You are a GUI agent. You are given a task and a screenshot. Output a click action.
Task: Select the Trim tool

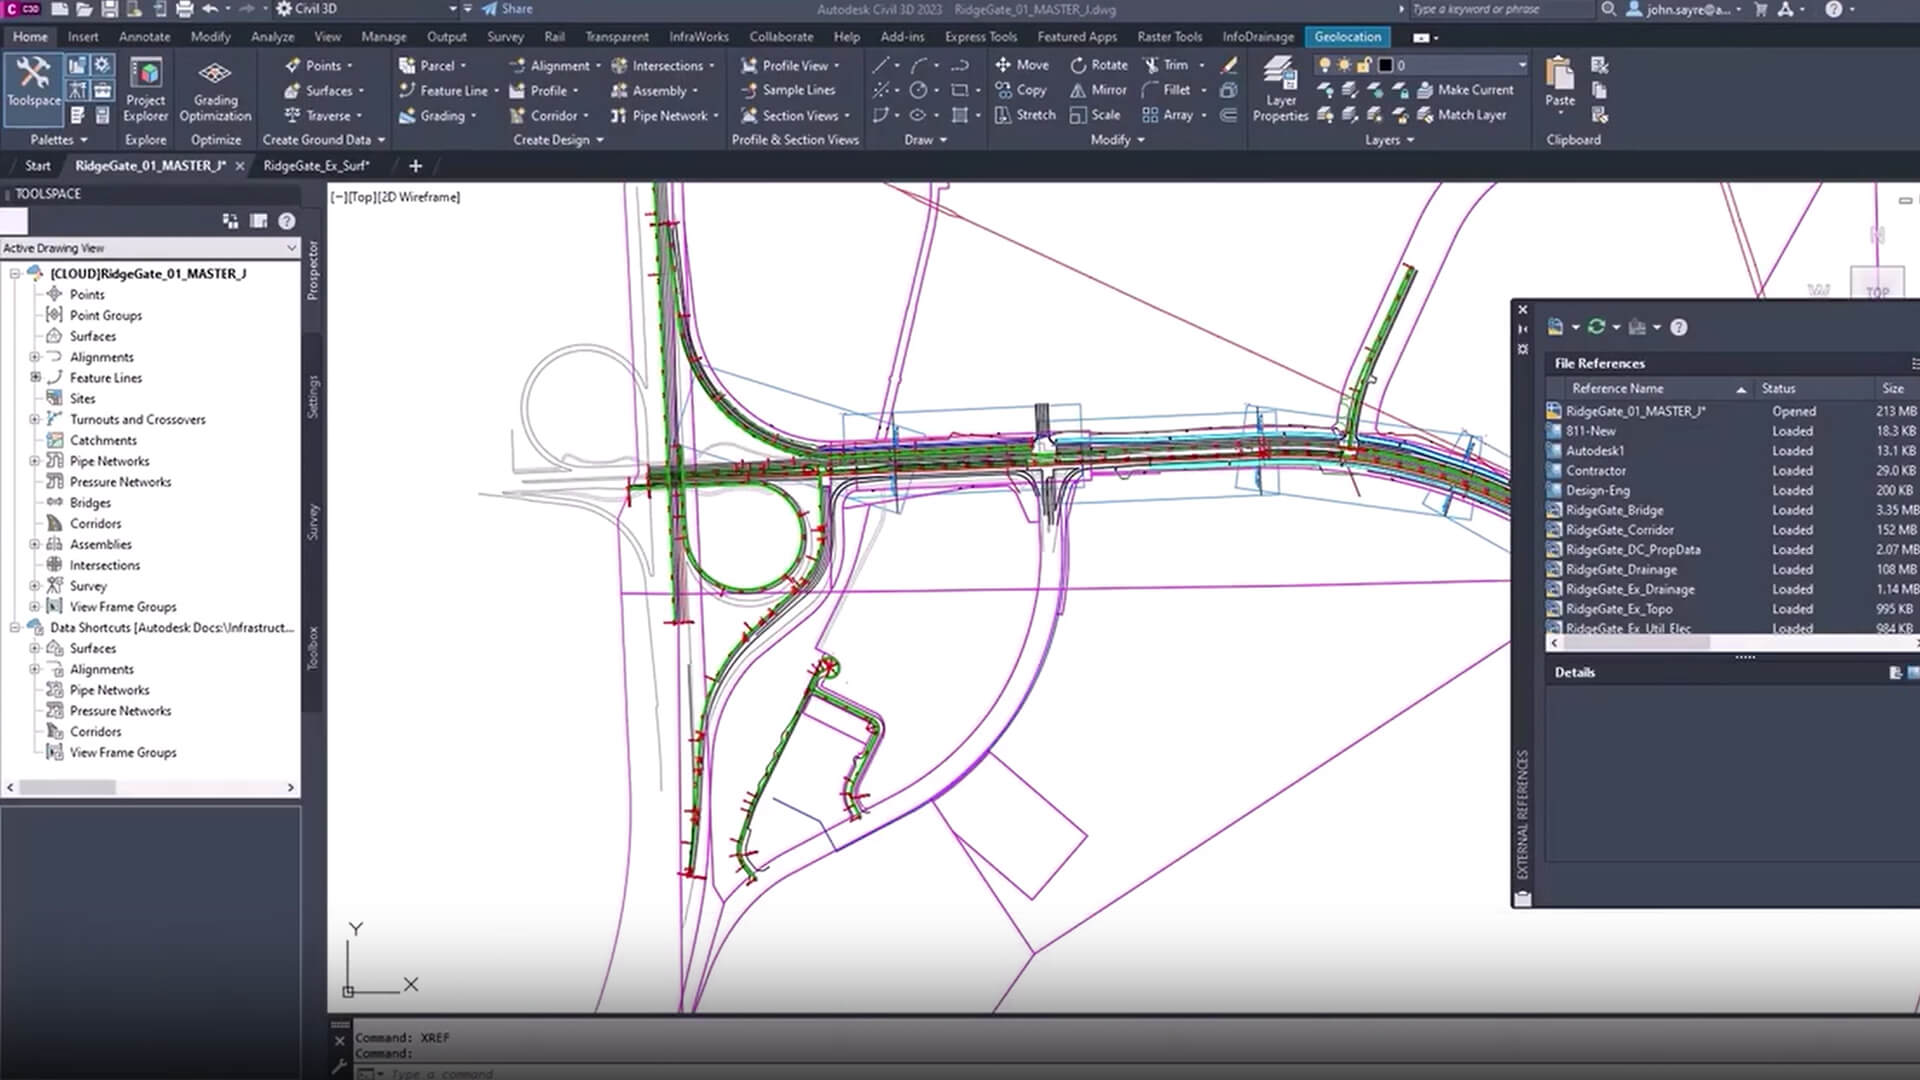pyautogui.click(x=1166, y=65)
